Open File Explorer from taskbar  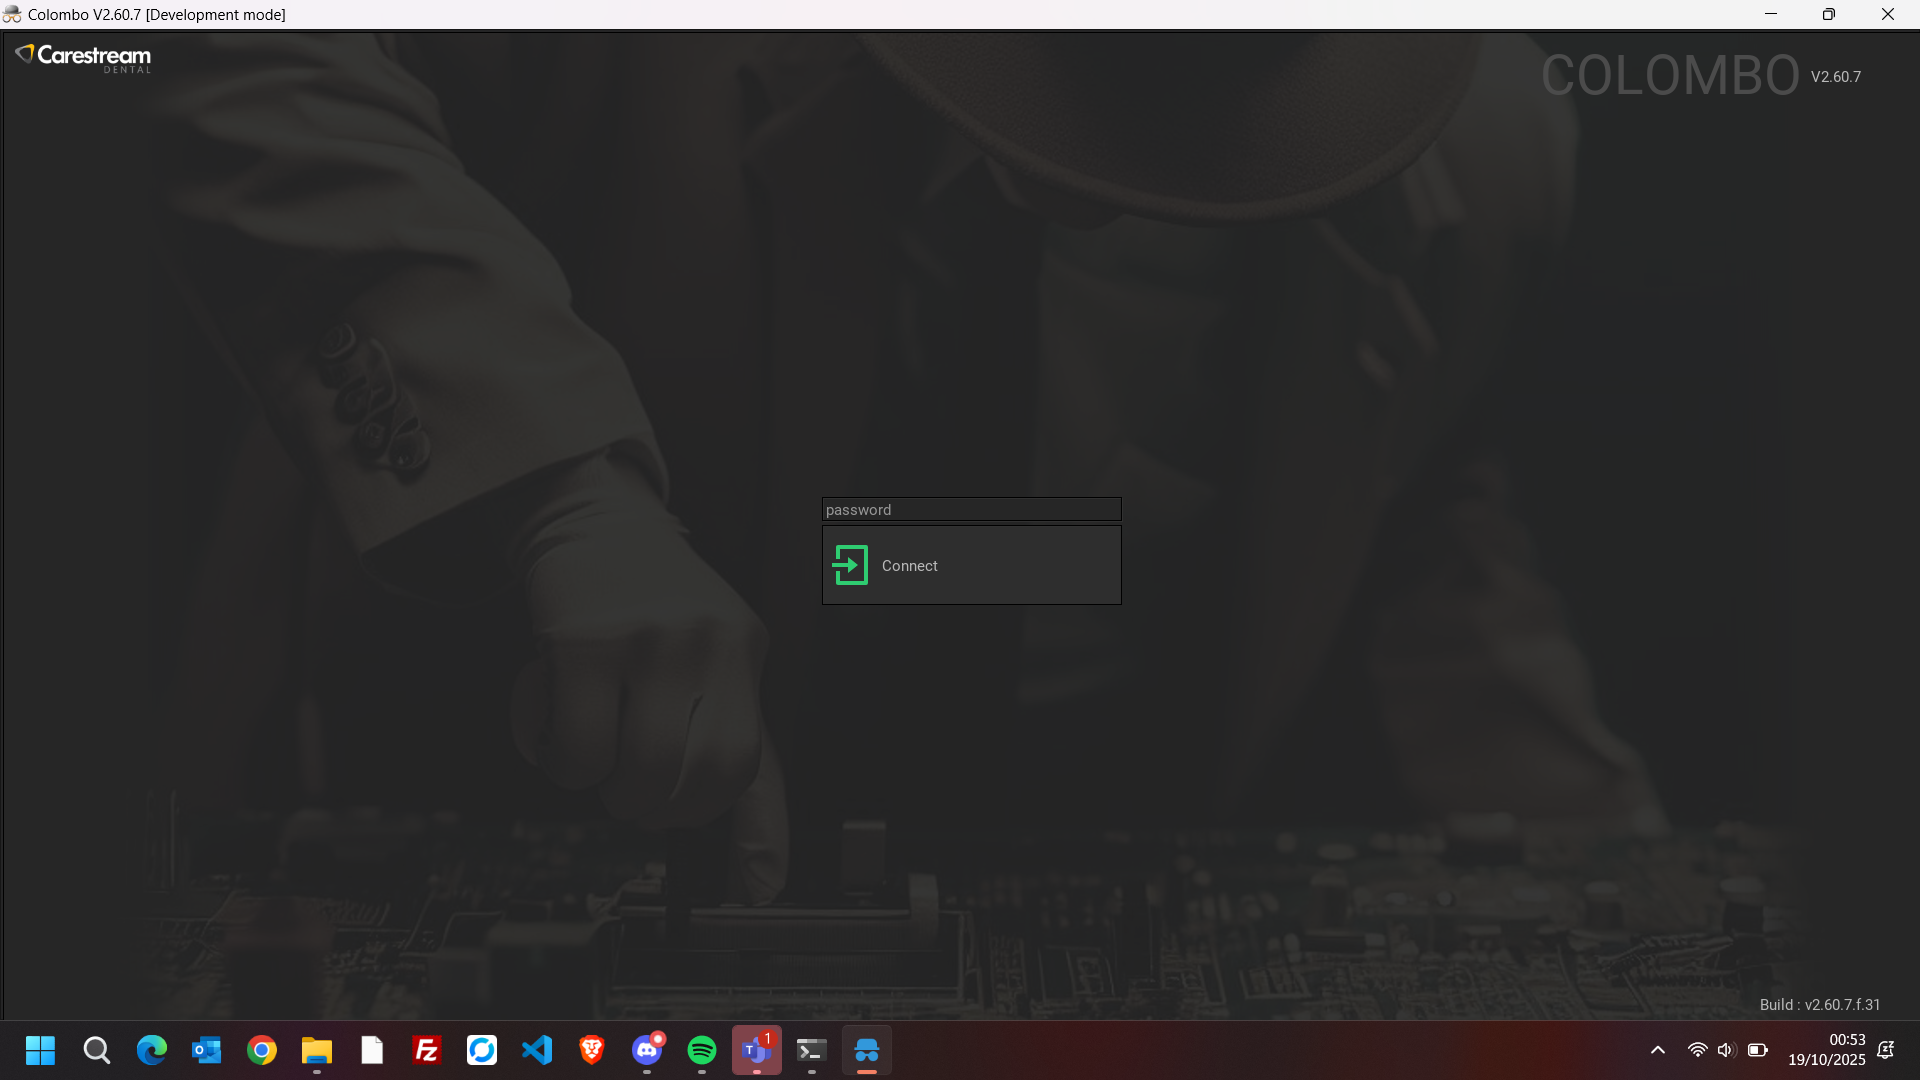(317, 1051)
